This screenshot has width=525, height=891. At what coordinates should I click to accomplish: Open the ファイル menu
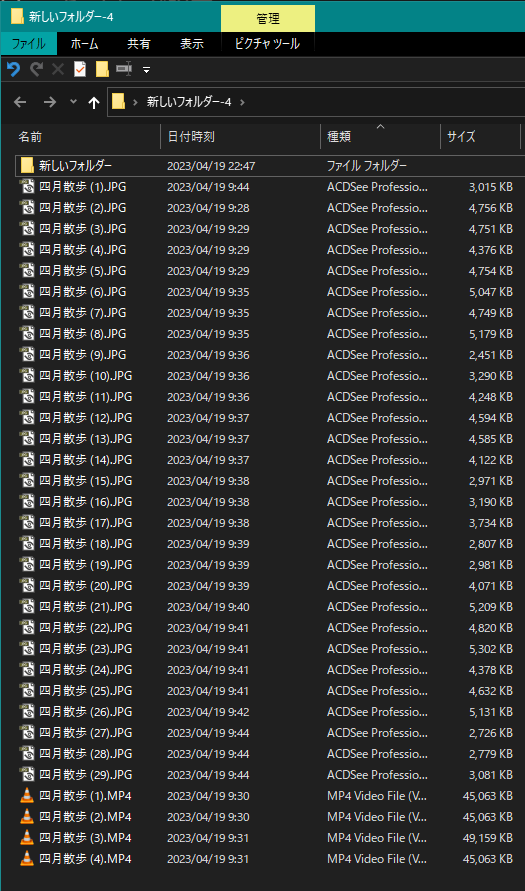point(29,44)
